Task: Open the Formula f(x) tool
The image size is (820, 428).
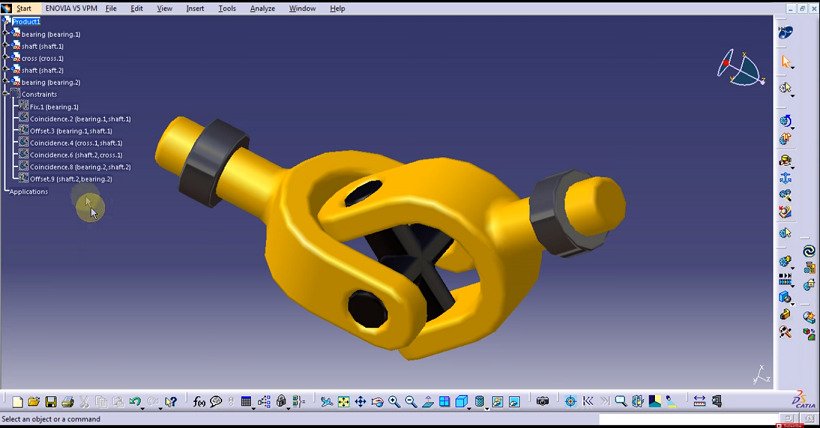Action: coord(198,401)
